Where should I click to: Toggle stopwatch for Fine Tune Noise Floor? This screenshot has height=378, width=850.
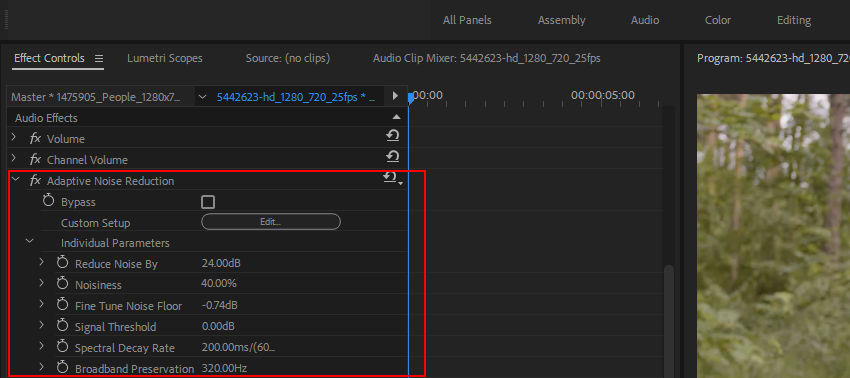pyautogui.click(x=62, y=305)
